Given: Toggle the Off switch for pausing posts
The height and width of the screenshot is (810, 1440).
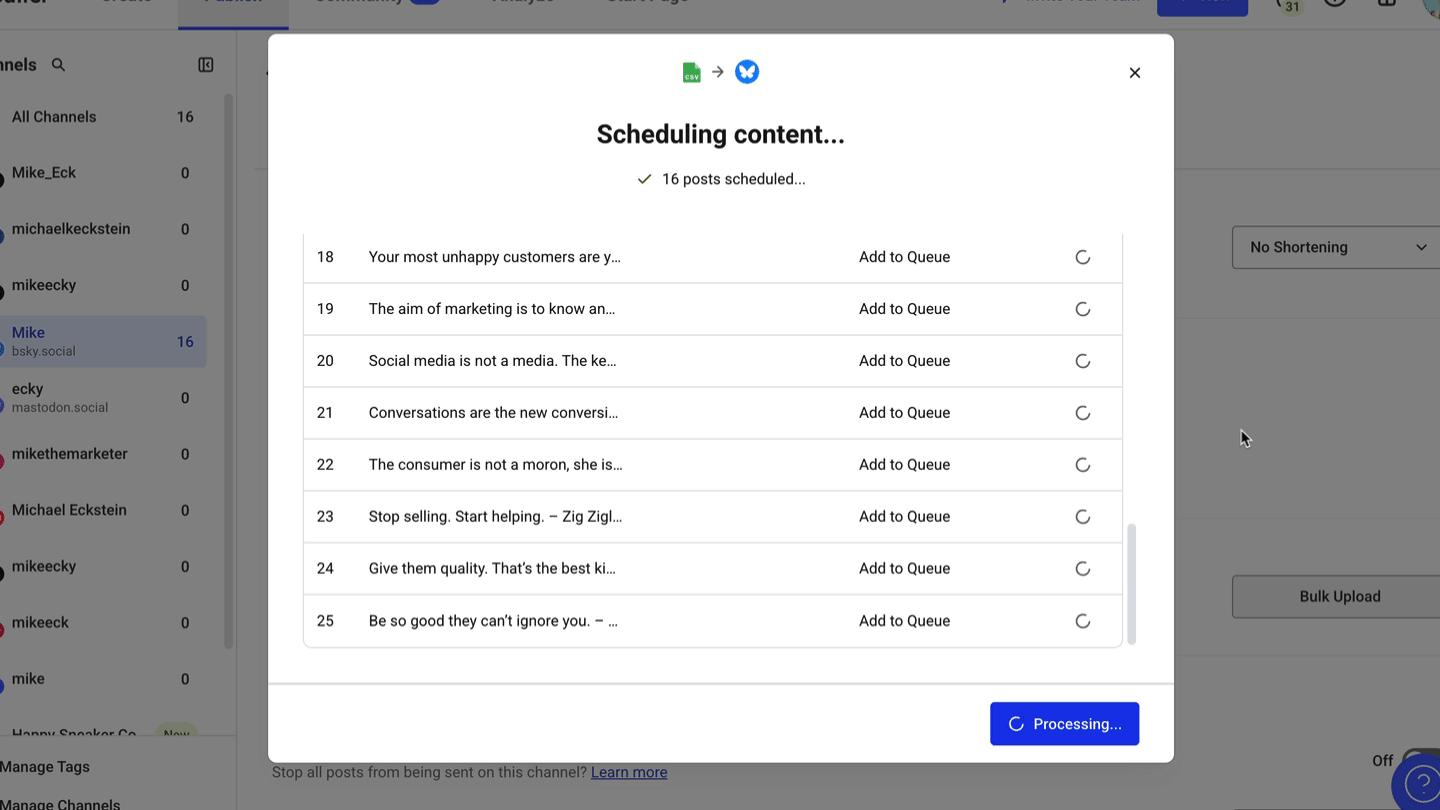Looking at the screenshot, I should (1420, 760).
